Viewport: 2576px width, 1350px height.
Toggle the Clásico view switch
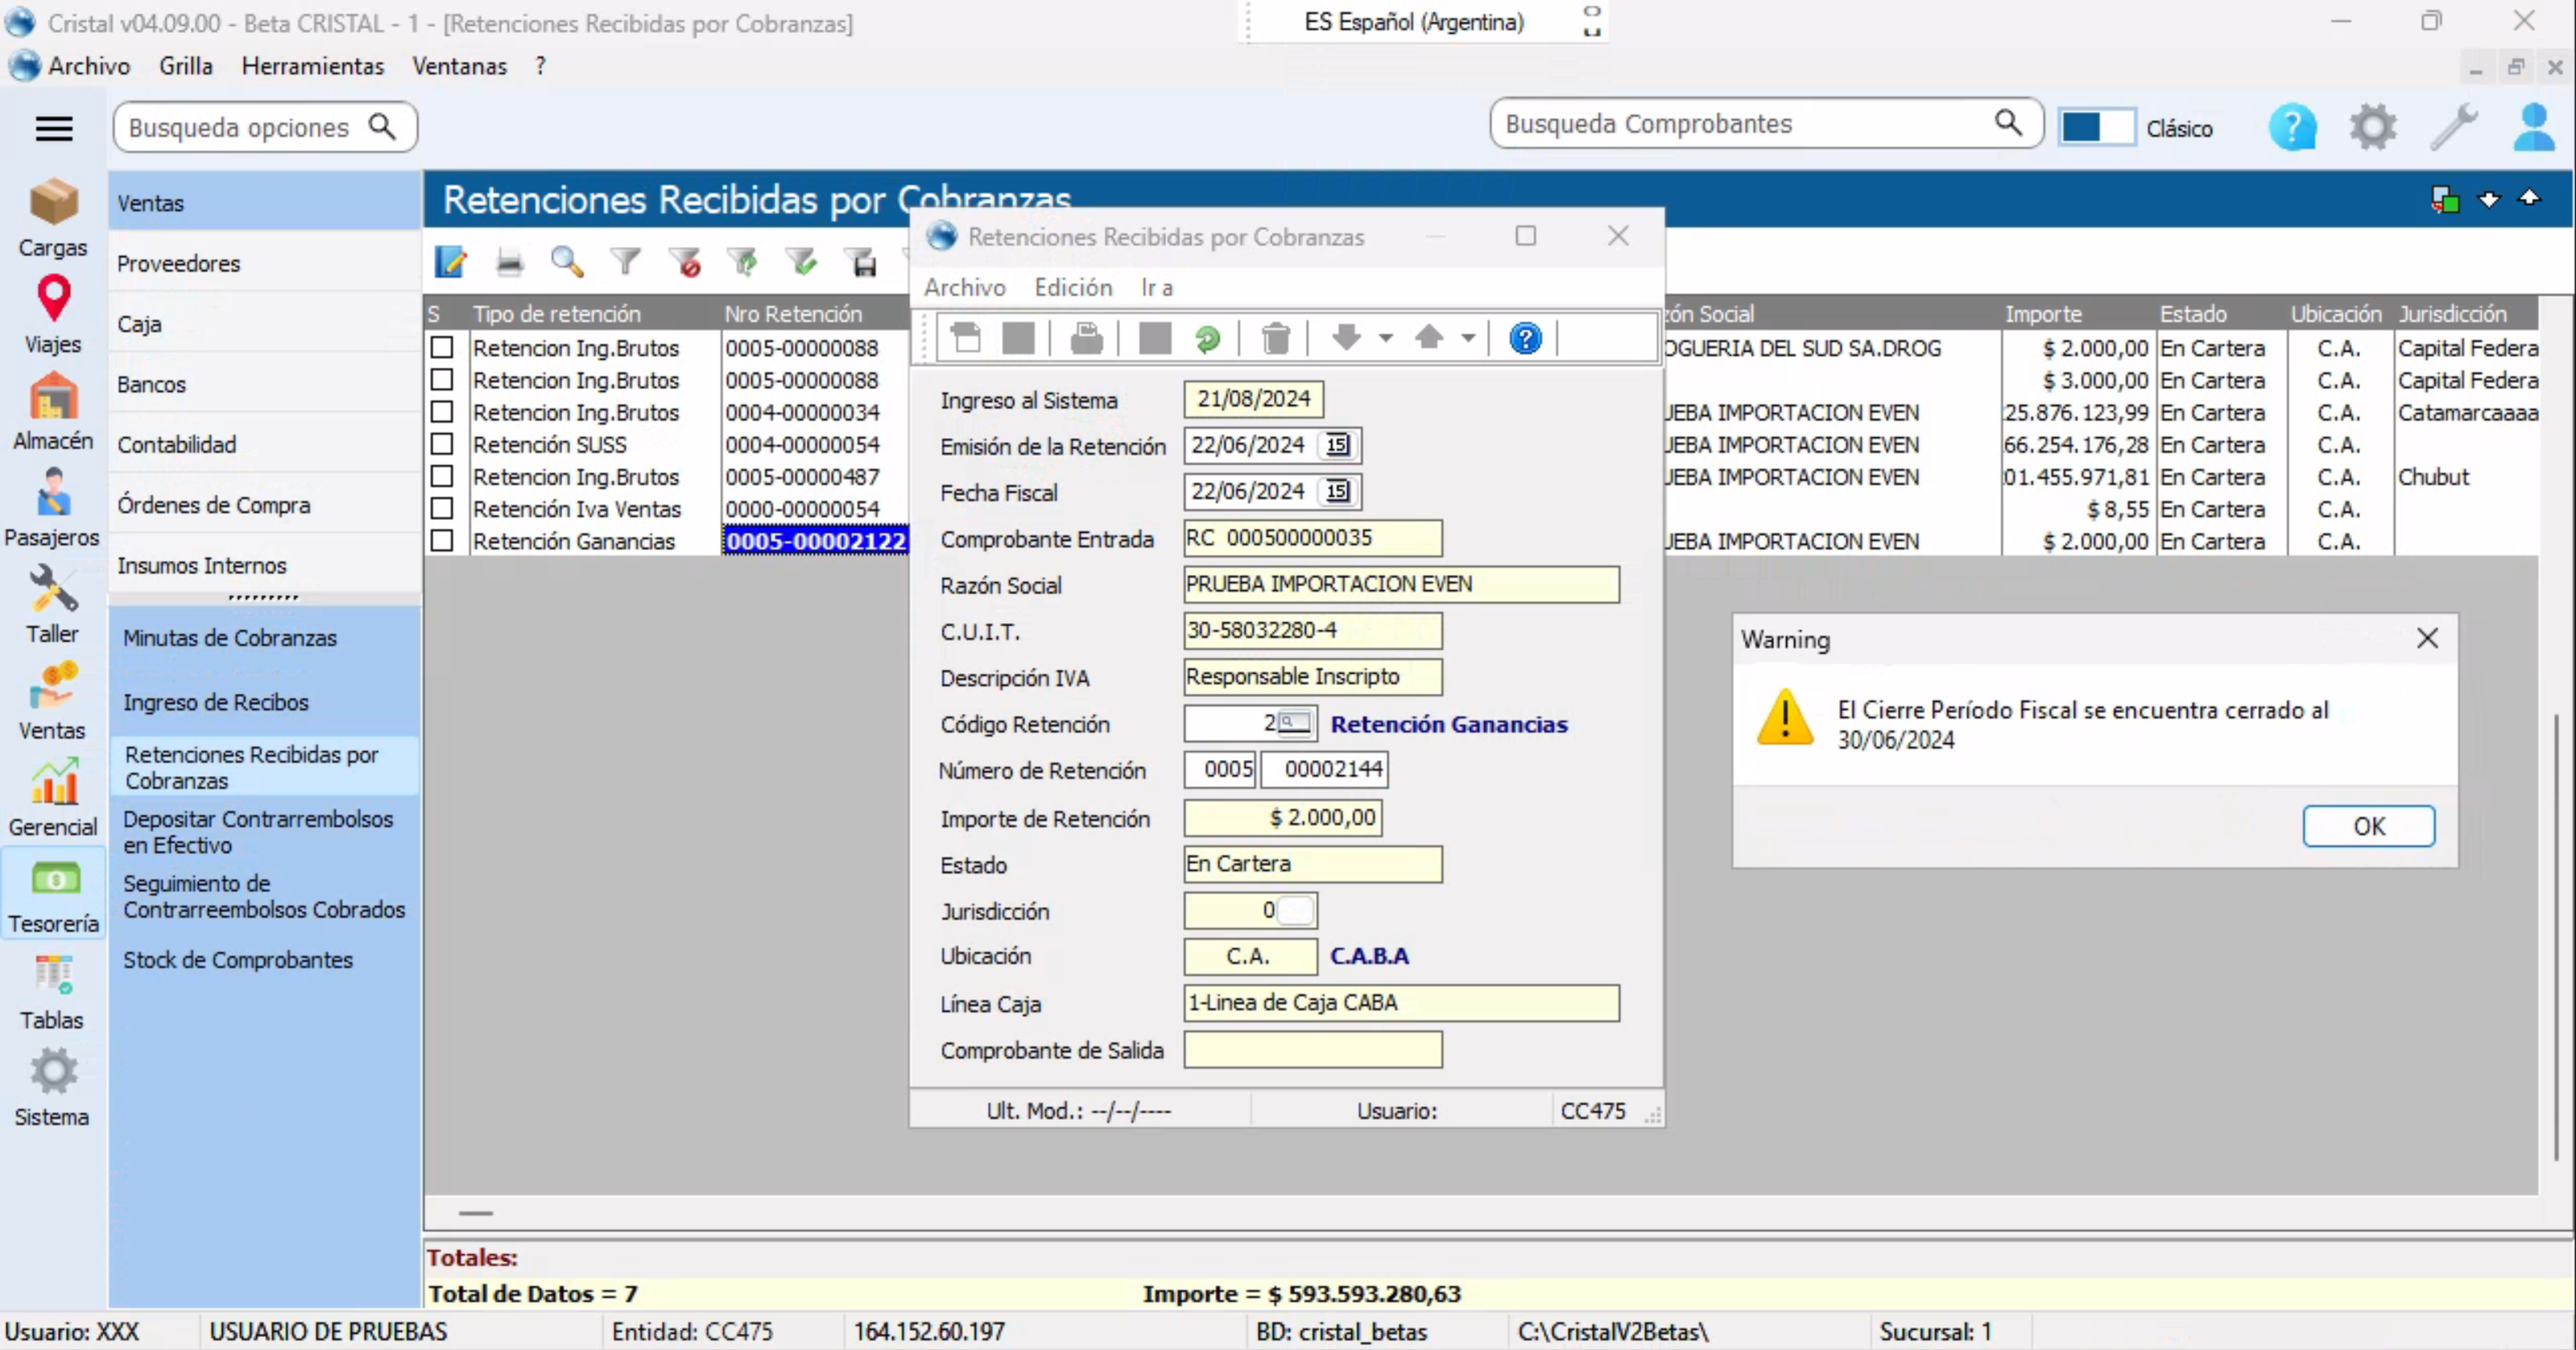point(2096,128)
